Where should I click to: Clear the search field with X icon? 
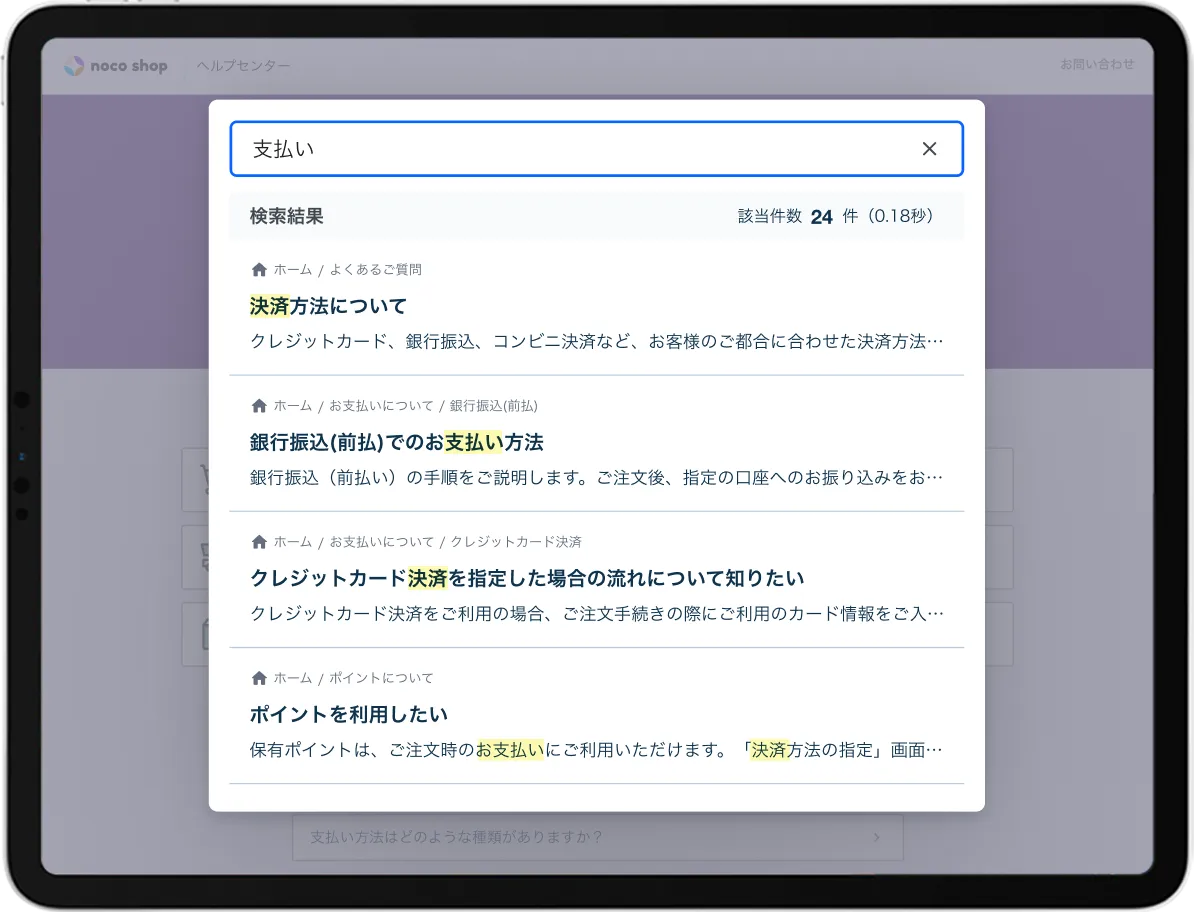[x=929, y=149]
